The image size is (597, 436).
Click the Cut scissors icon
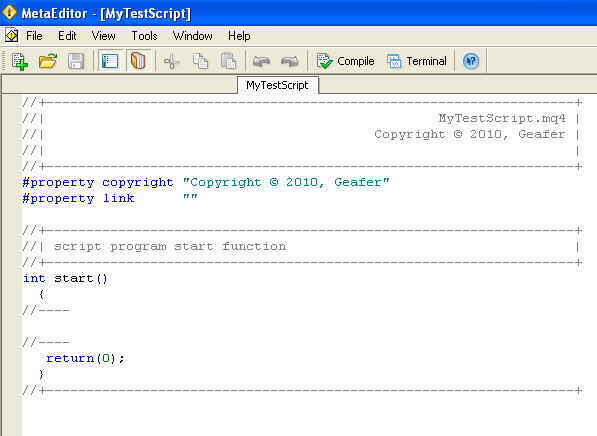[172, 61]
